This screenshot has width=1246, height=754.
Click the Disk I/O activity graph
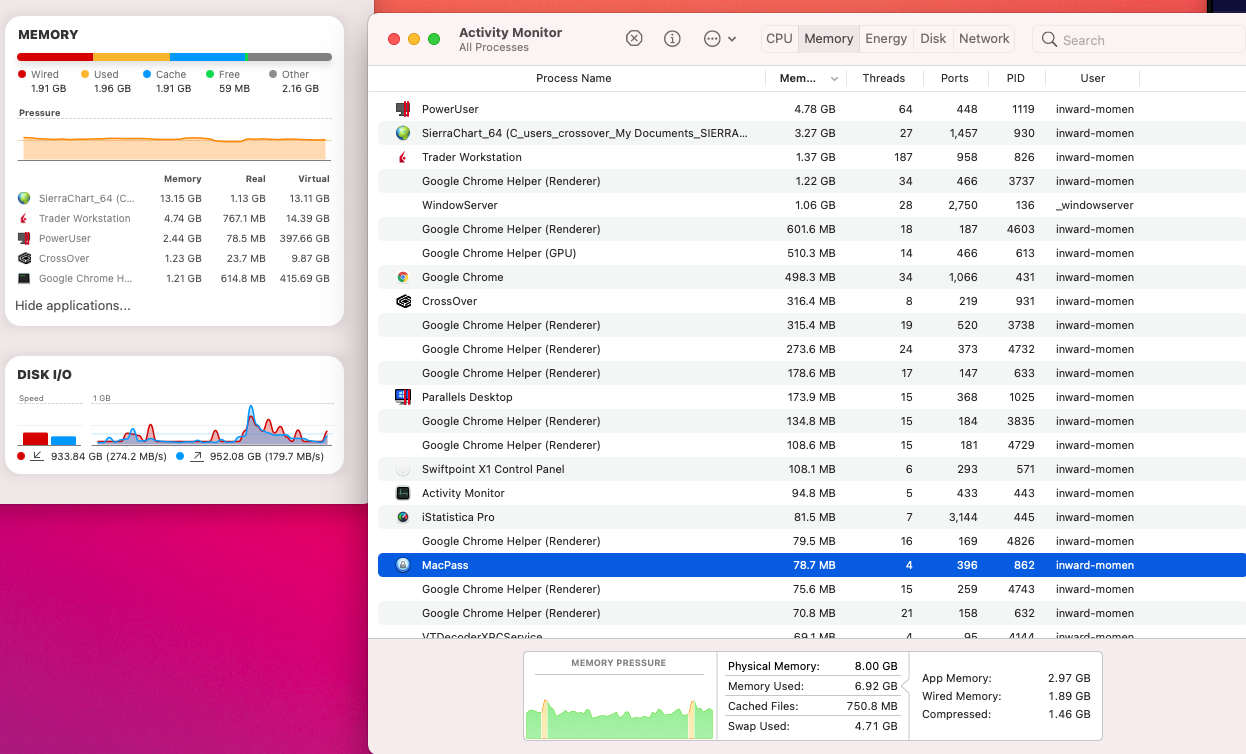(210, 424)
